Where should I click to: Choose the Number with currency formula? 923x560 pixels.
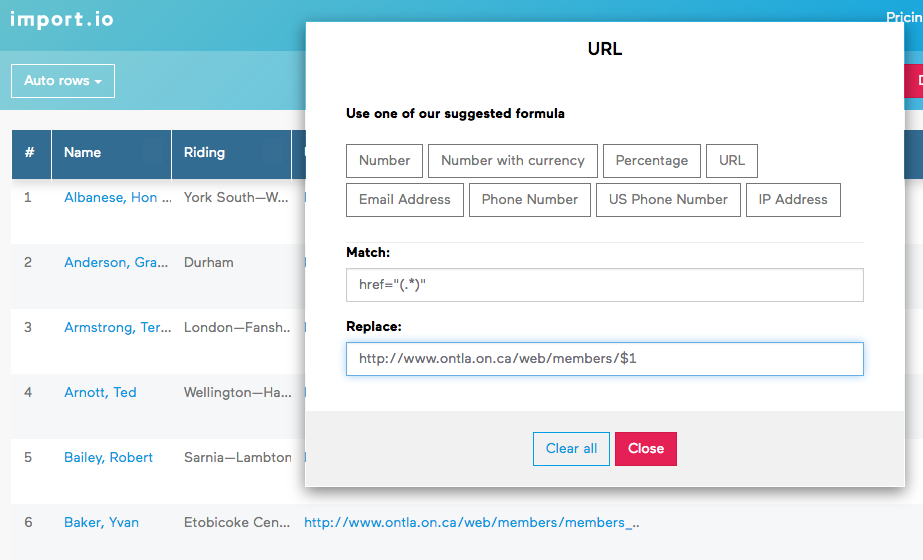pos(512,161)
